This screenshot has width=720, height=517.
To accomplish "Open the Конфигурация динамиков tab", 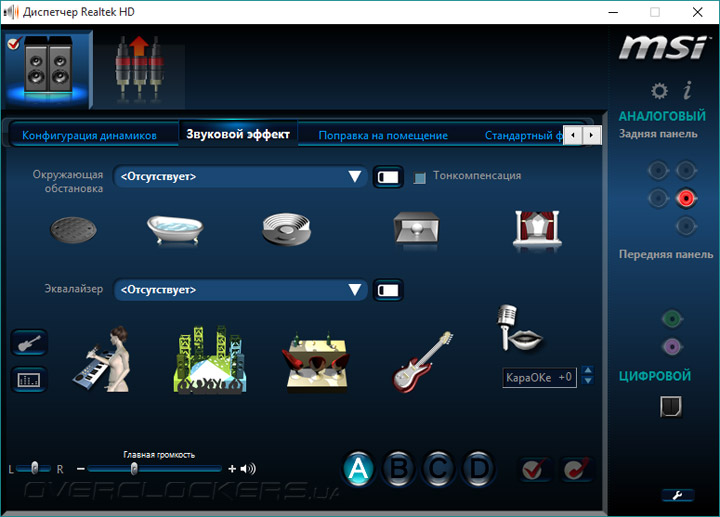I will click(90, 135).
